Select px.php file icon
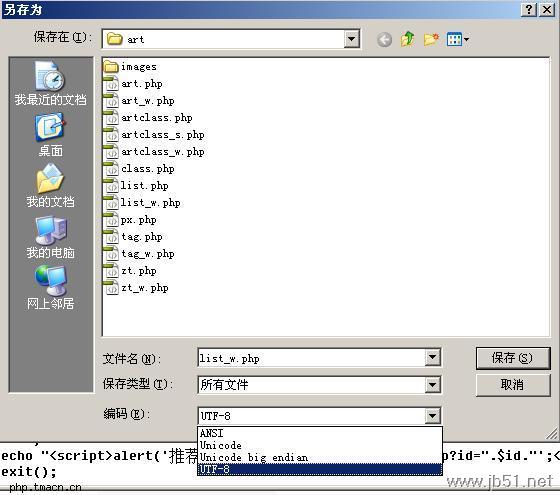The image size is (560, 495). 111,220
